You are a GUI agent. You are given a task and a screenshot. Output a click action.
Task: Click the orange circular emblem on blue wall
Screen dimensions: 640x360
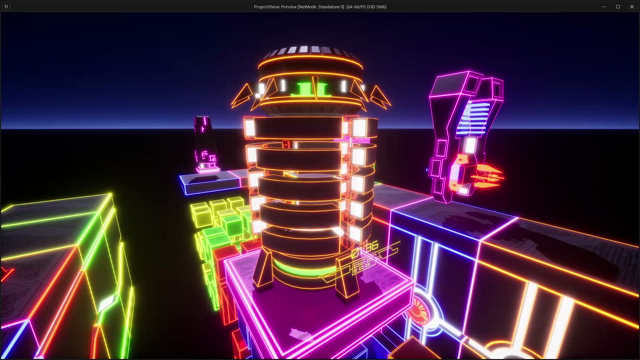(x=420, y=311)
